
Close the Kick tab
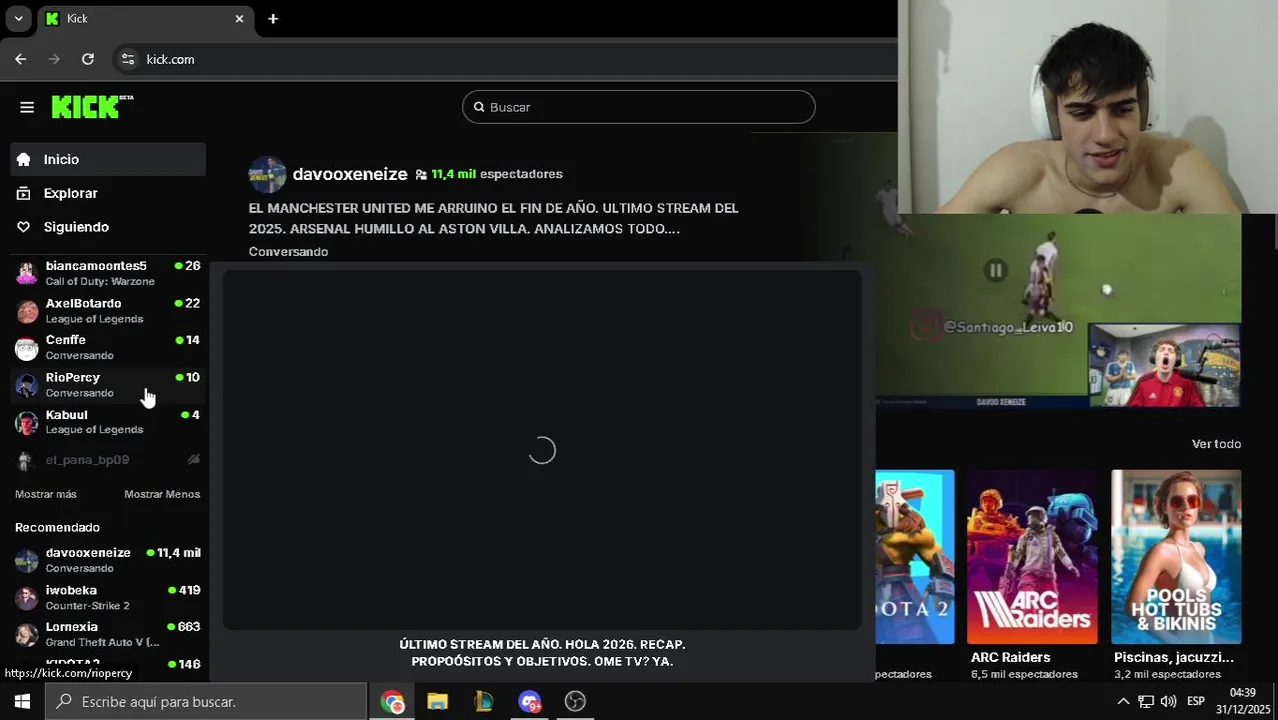(239, 19)
